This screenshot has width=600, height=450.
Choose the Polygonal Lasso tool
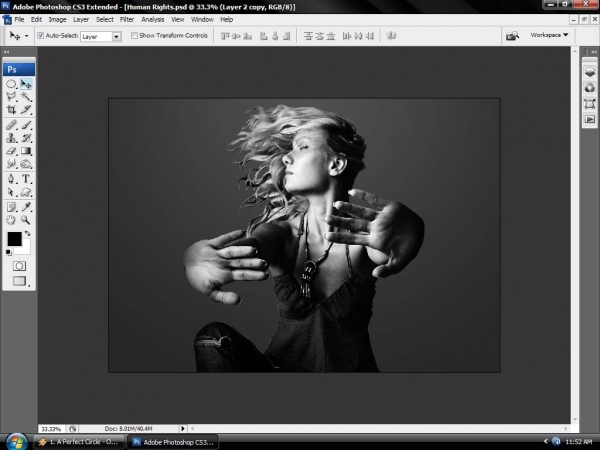tap(11, 96)
